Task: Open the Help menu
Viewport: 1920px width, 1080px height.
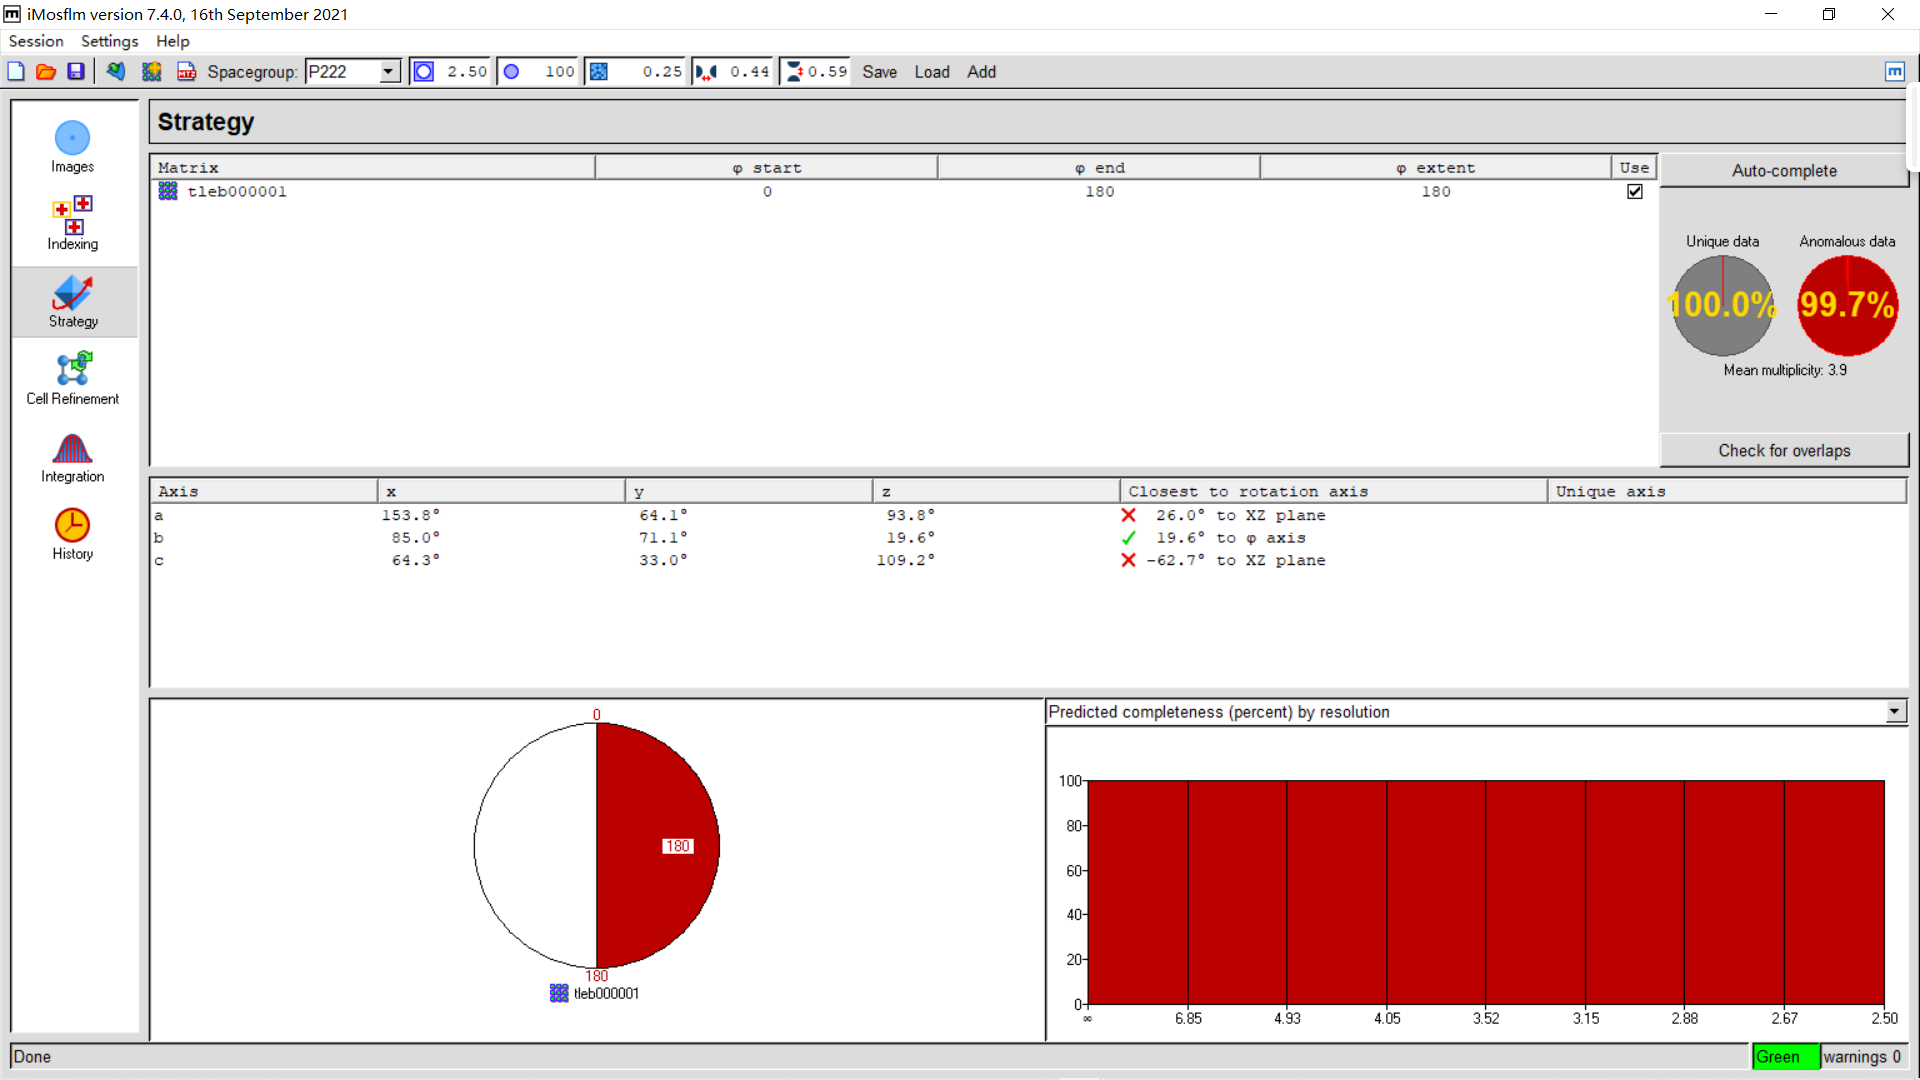Action: (172, 41)
